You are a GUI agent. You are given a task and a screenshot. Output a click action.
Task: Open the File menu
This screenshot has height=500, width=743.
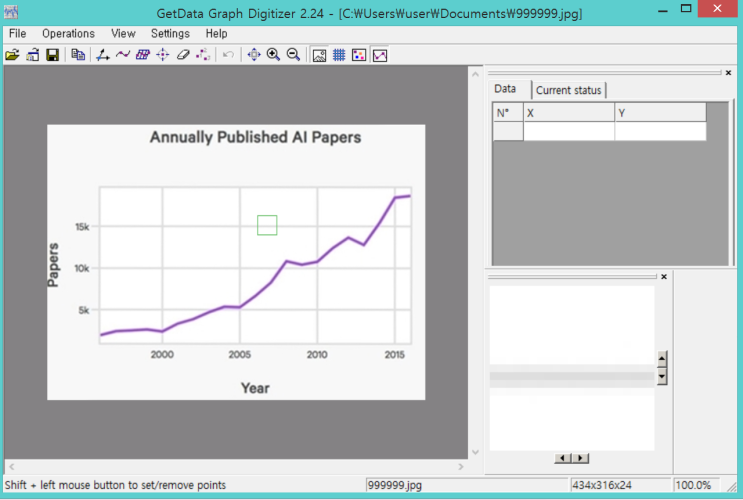coord(18,34)
